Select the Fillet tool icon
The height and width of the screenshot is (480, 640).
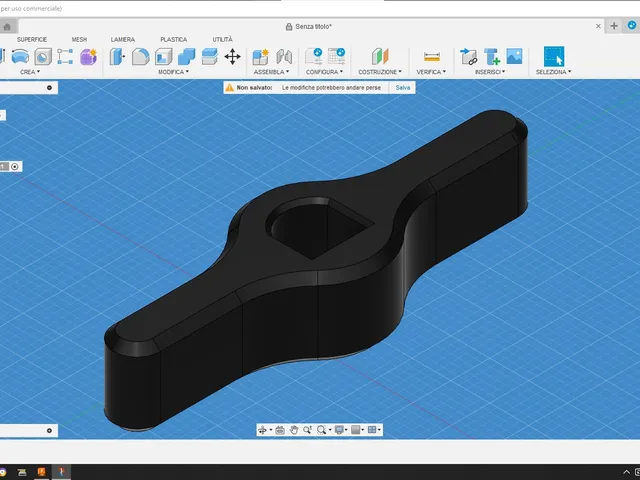[140, 56]
